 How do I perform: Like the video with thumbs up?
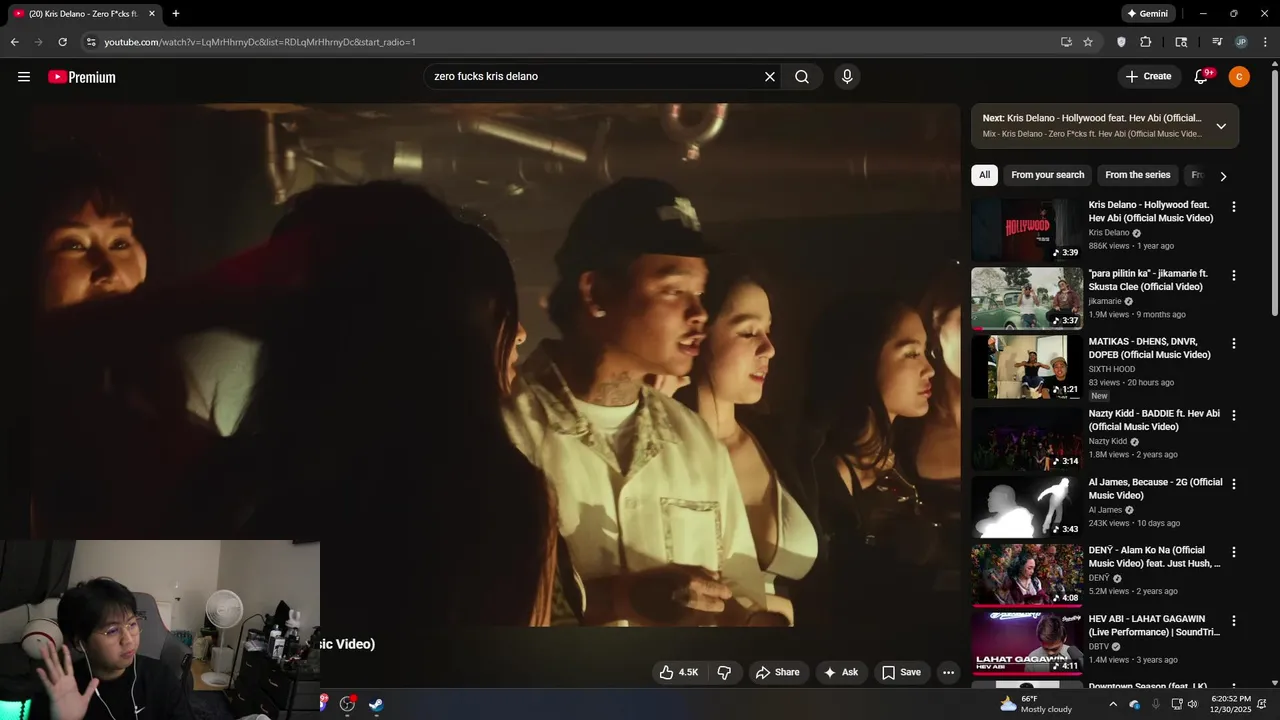point(678,672)
